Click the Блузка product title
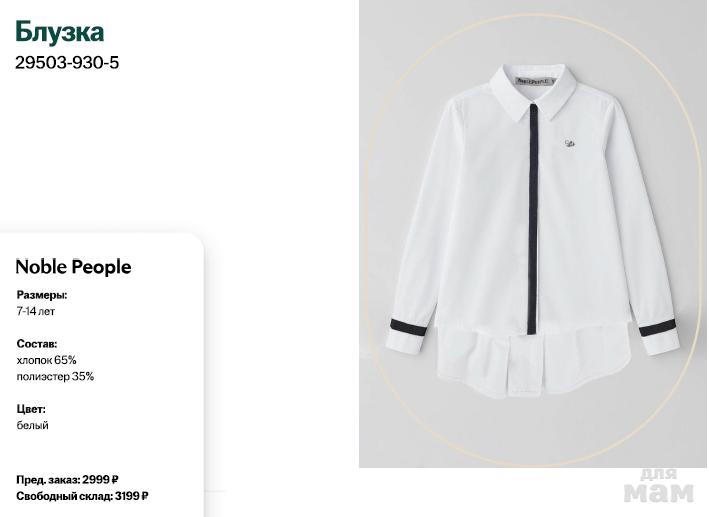The image size is (709, 517). click(60, 32)
